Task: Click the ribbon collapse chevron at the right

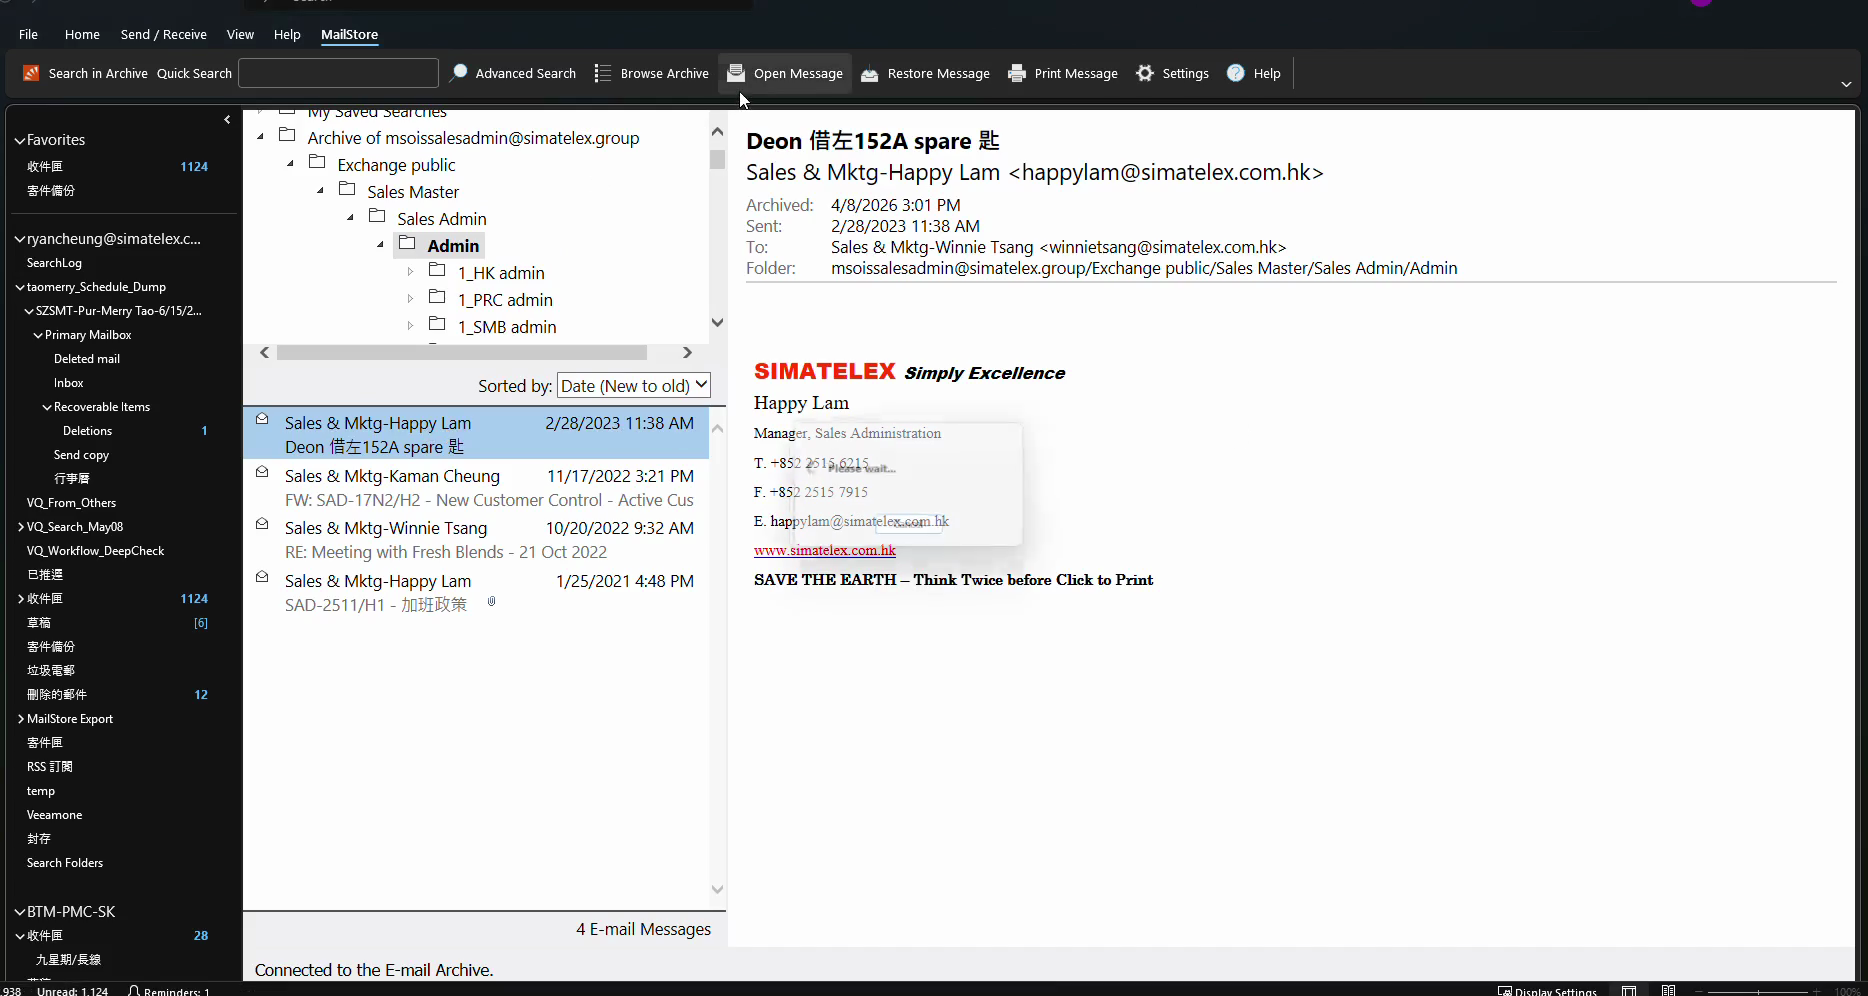Action: pyautogui.click(x=1846, y=84)
